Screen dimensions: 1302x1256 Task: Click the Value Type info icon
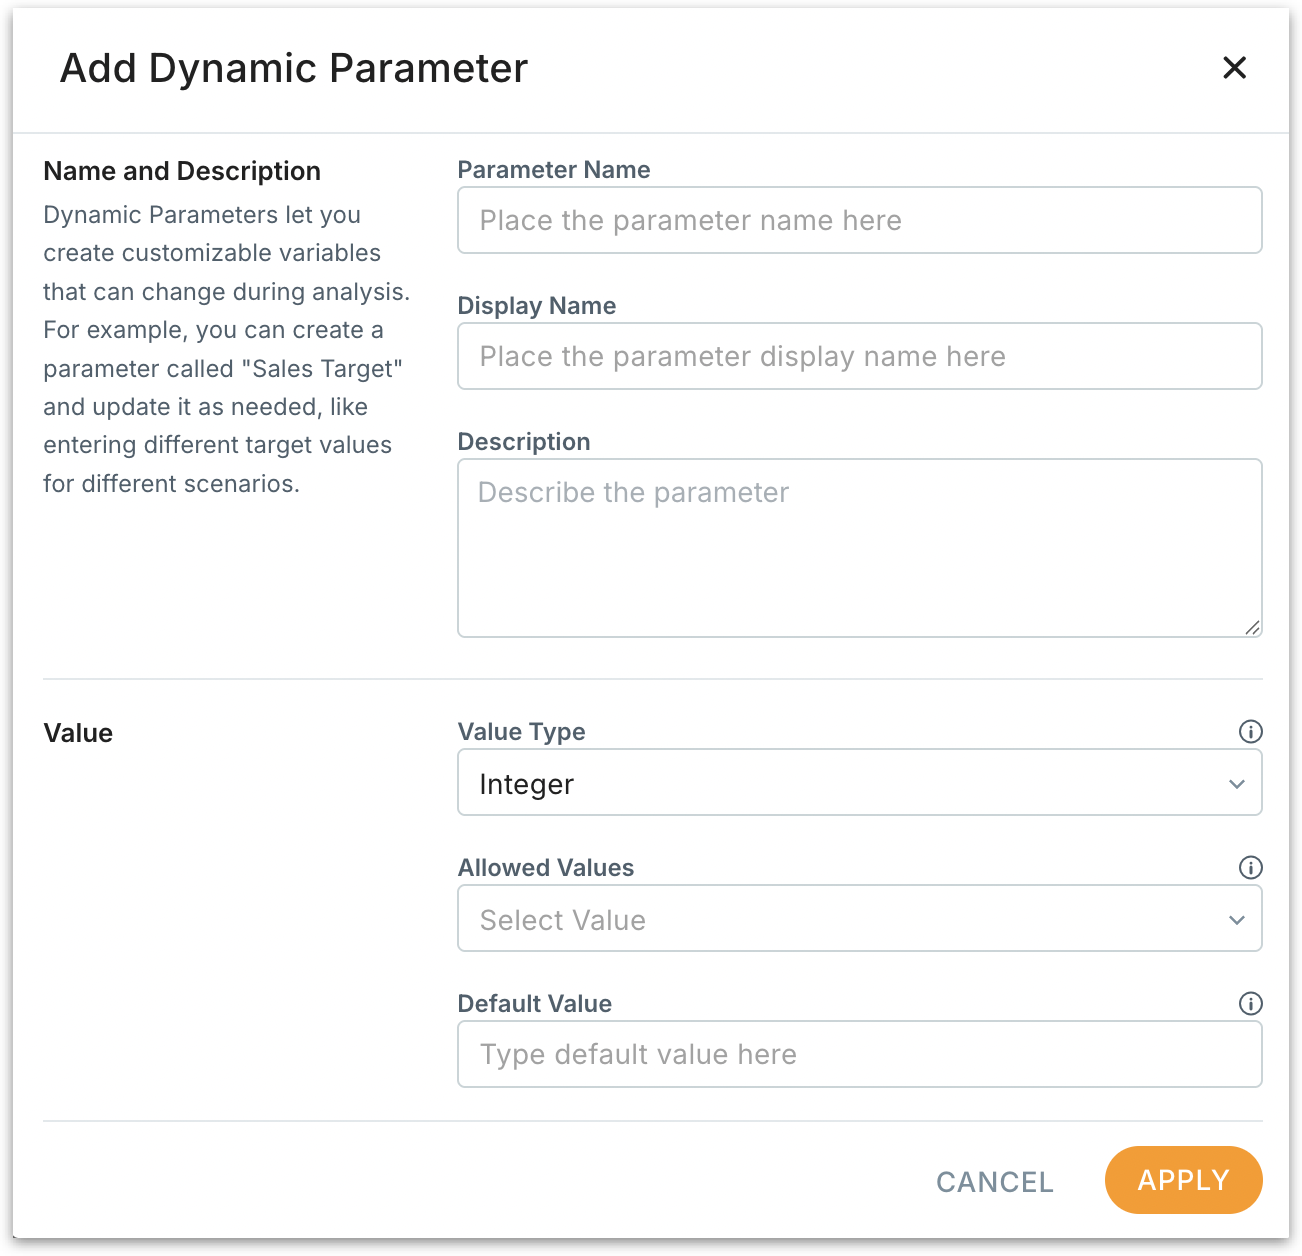1250,732
